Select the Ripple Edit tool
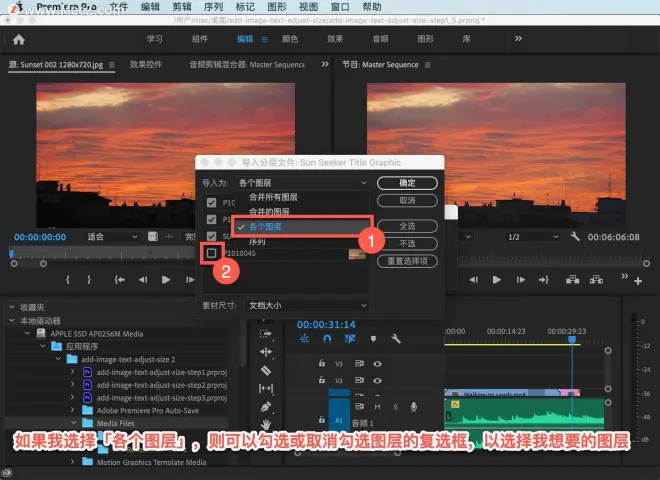 point(266,352)
